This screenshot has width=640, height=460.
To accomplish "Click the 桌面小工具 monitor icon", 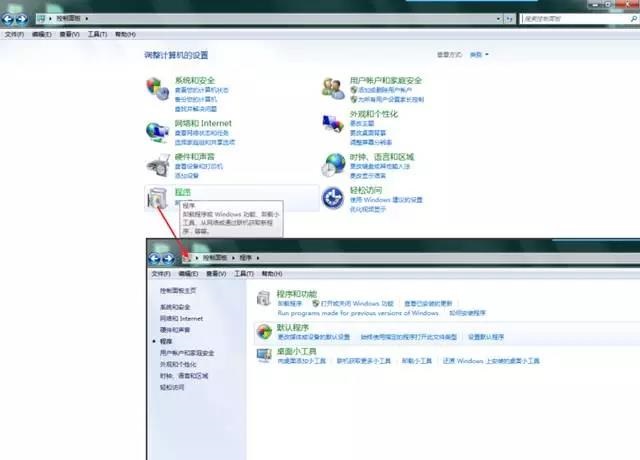I will 264,356.
